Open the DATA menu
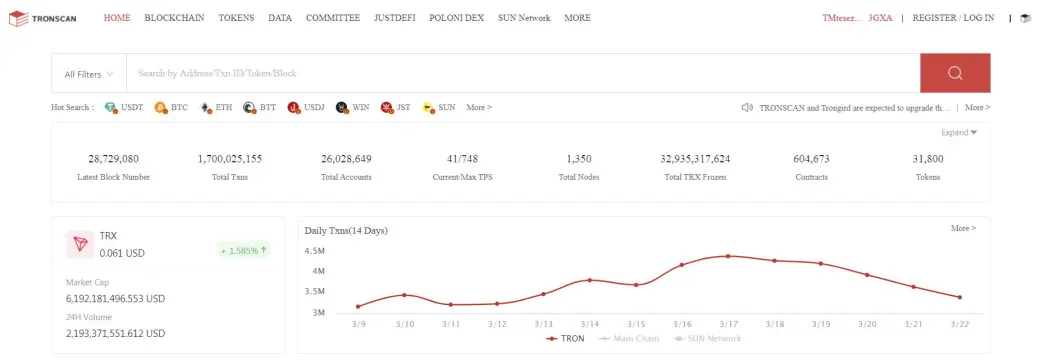 tap(280, 18)
